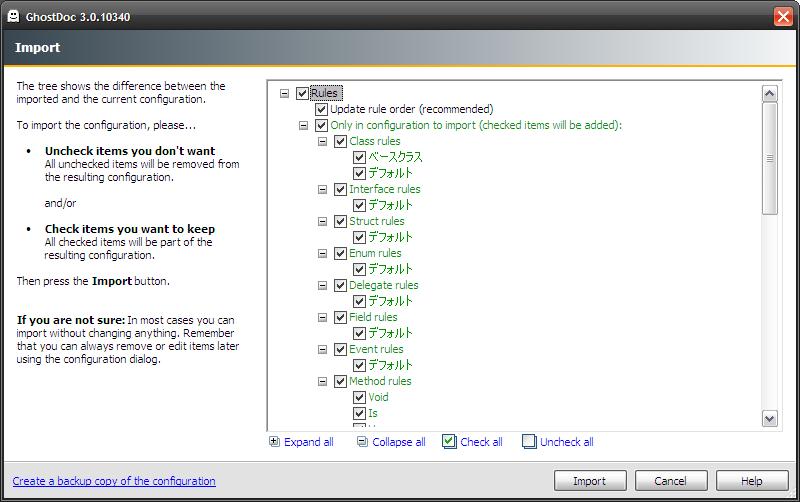Collapse the Struct rules node
This screenshot has width=800, height=502.
click(x=322, y=221)
